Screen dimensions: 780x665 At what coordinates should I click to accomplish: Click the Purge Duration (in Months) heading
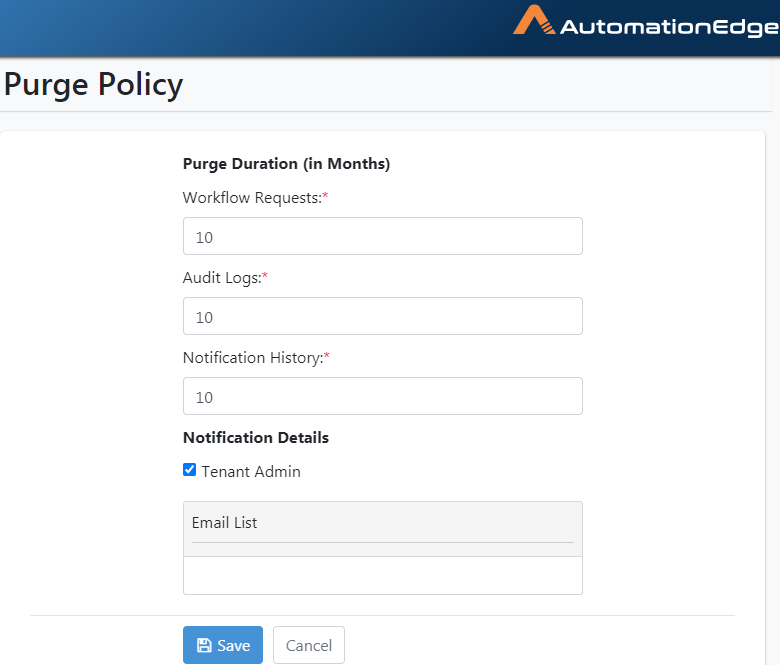(x=287, y=164)
